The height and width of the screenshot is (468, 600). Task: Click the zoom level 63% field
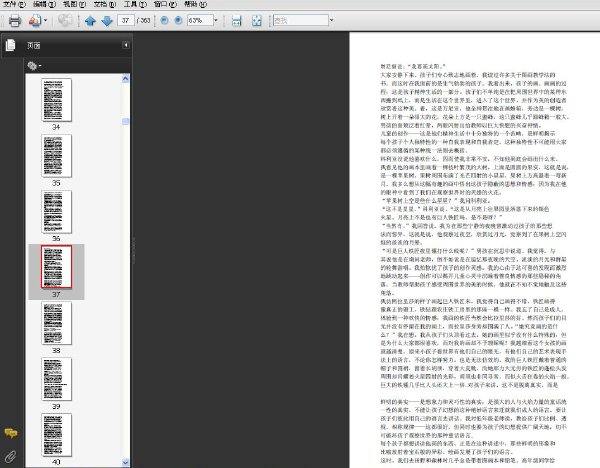click(200, 20)
